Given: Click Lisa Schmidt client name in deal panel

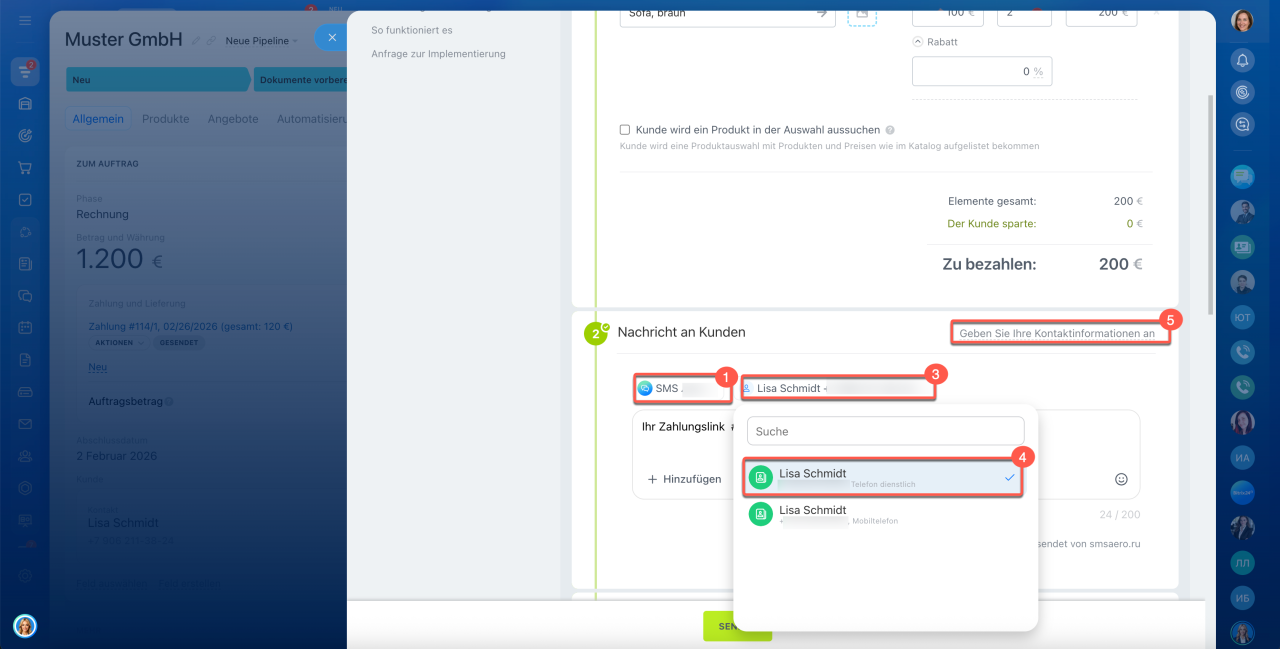Looking at the screenshot, I should coord(123,523).
